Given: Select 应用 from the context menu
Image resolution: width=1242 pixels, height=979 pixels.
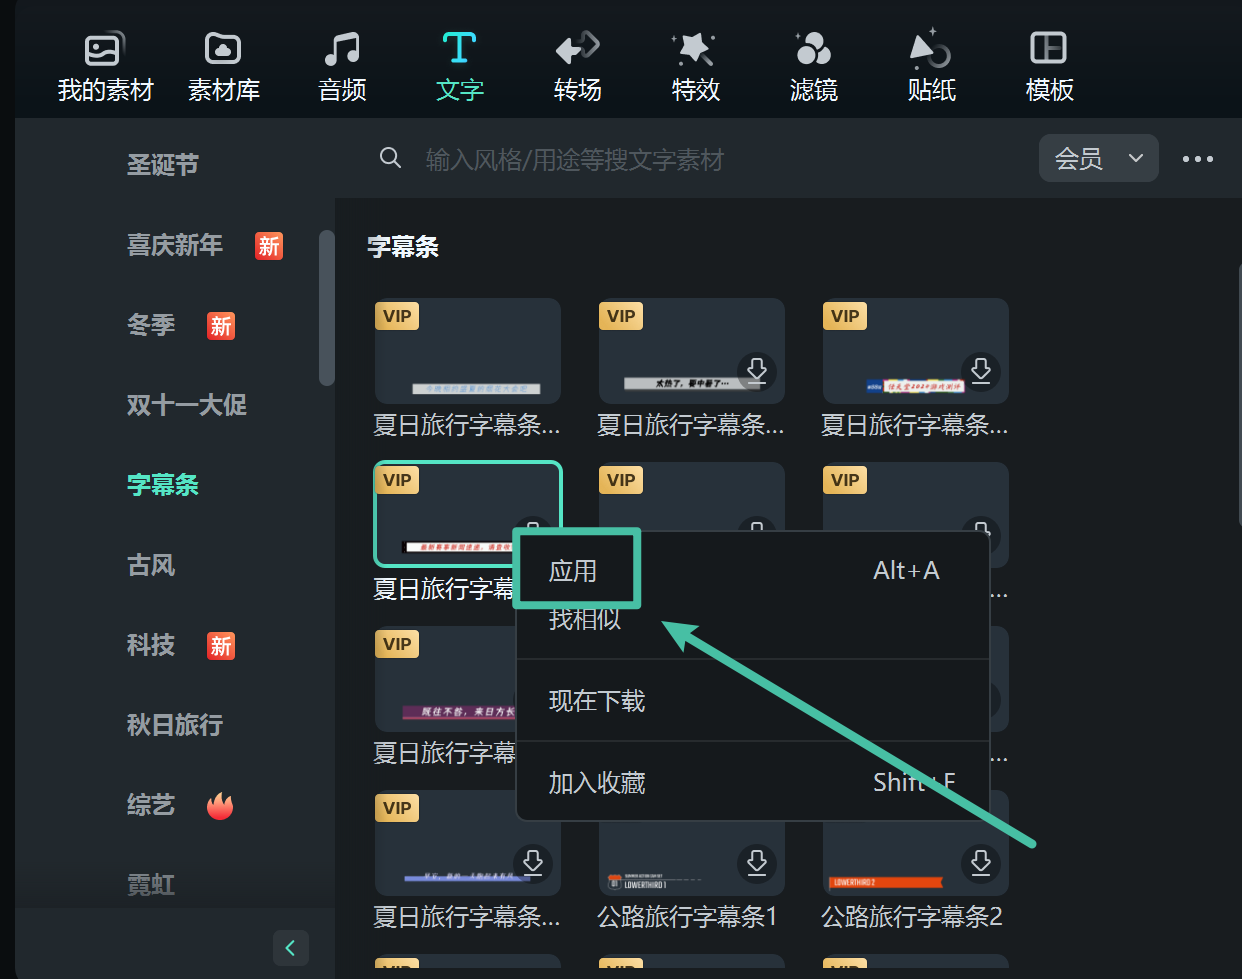Looking at the screenshot, I should point(577,568).
